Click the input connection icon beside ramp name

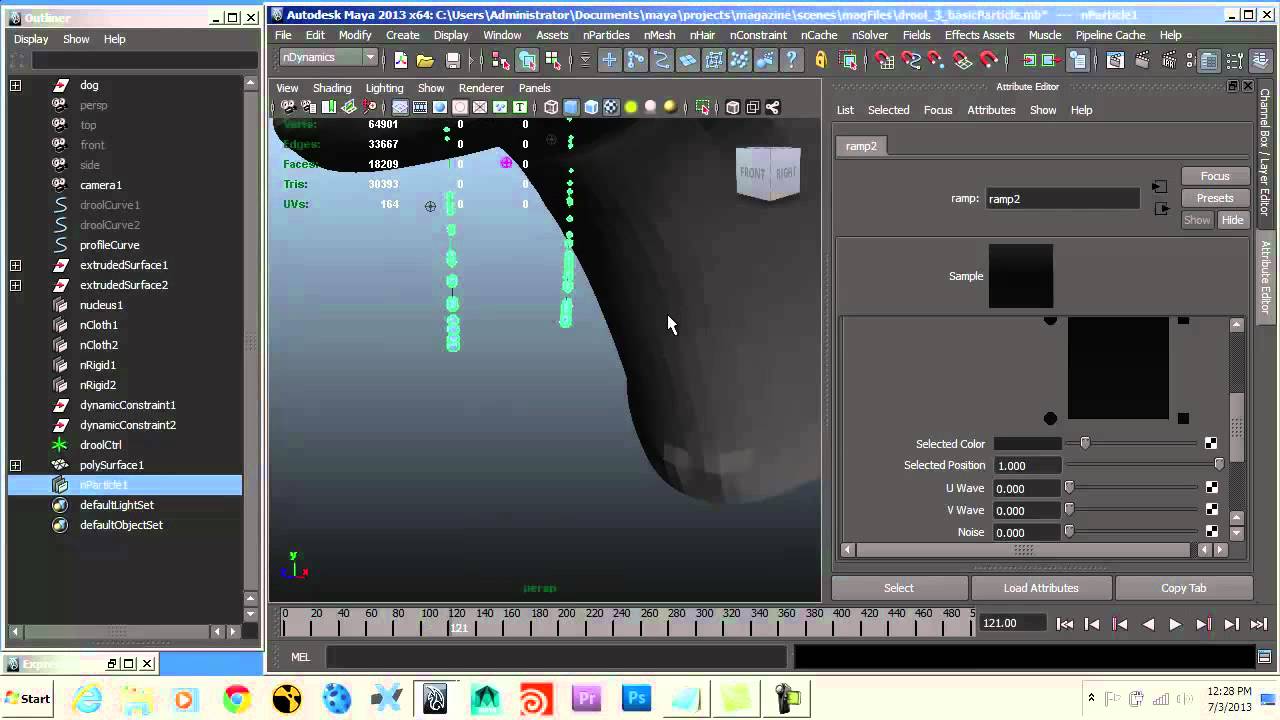(x=1159, y=187)
